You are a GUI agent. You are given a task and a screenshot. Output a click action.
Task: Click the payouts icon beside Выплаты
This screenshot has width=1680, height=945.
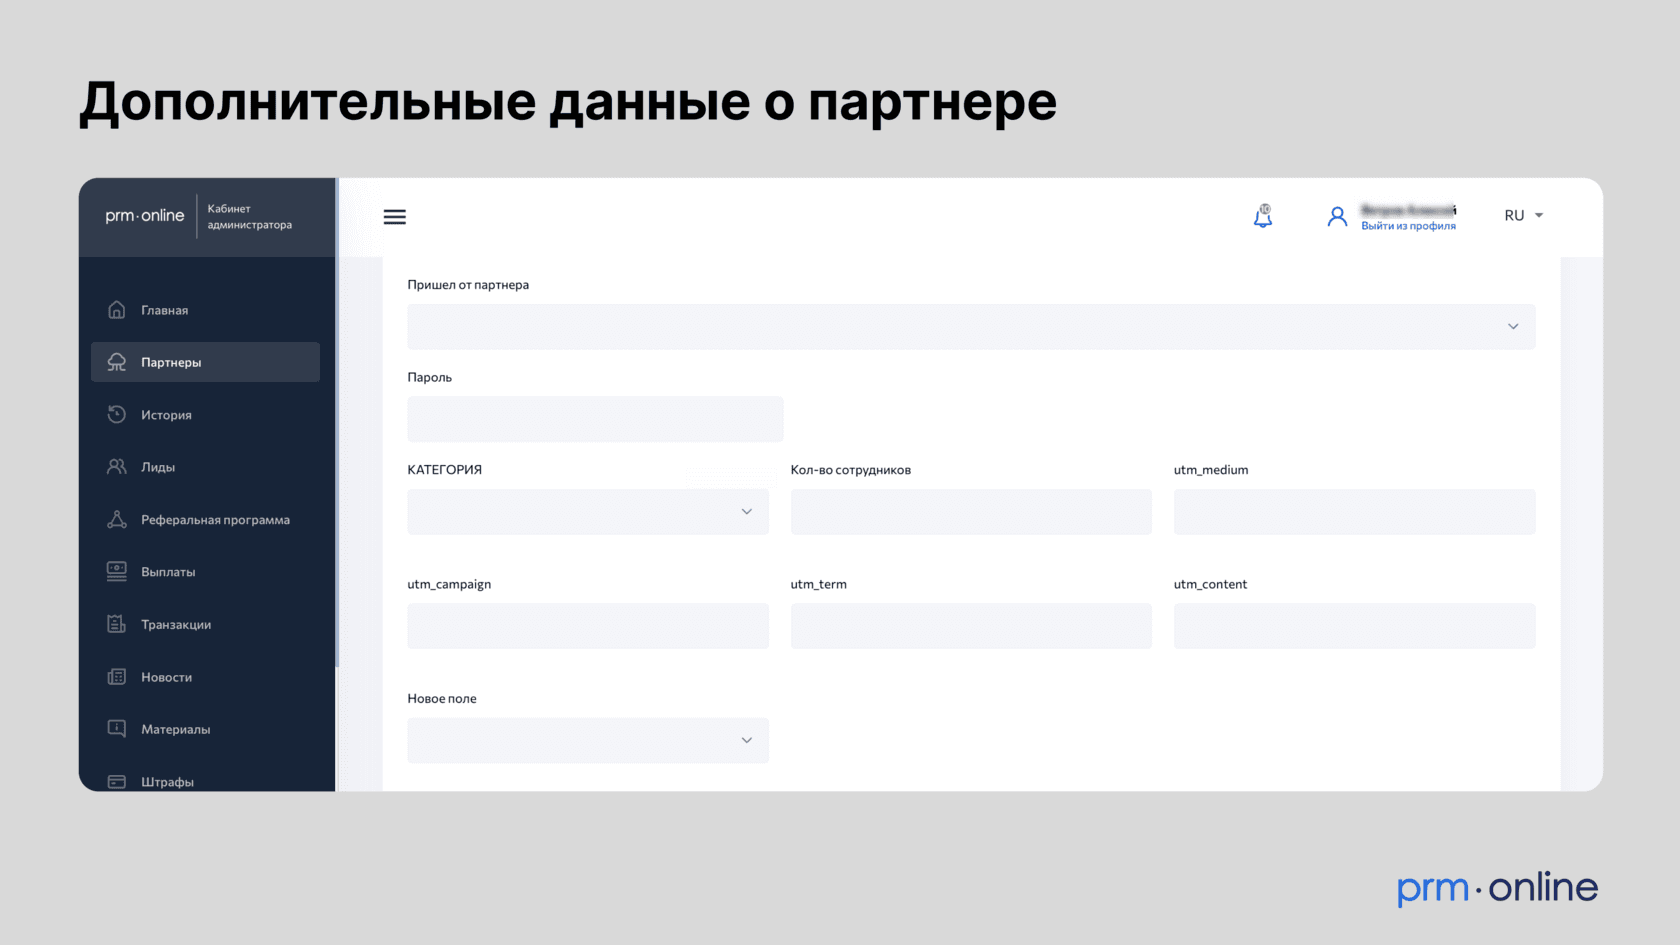point(117,571)
